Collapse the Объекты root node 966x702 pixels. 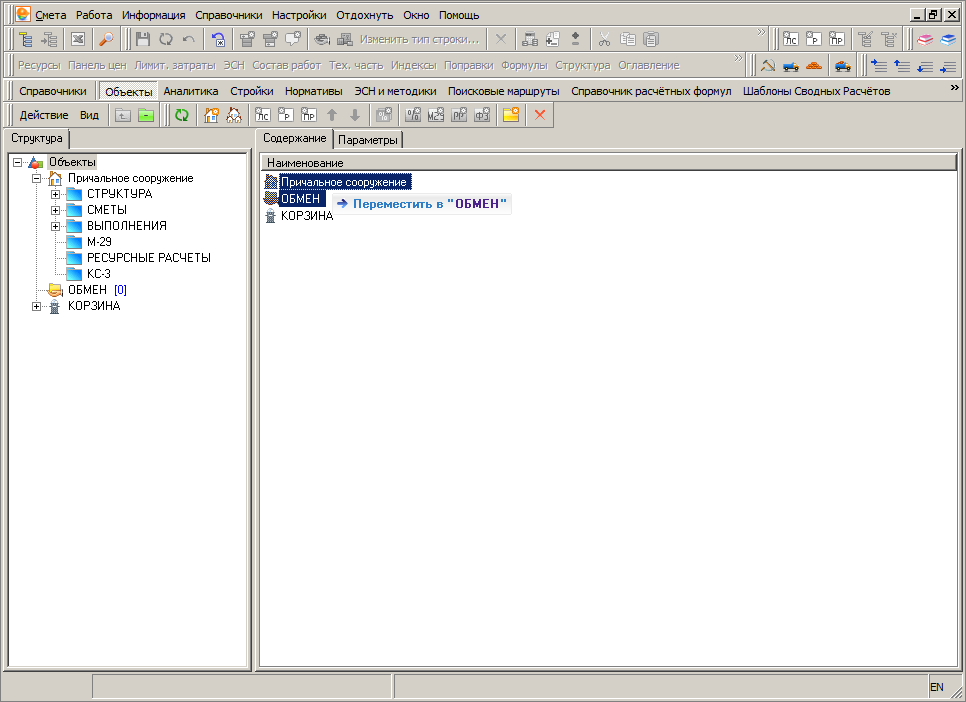(x=17, y=163)
